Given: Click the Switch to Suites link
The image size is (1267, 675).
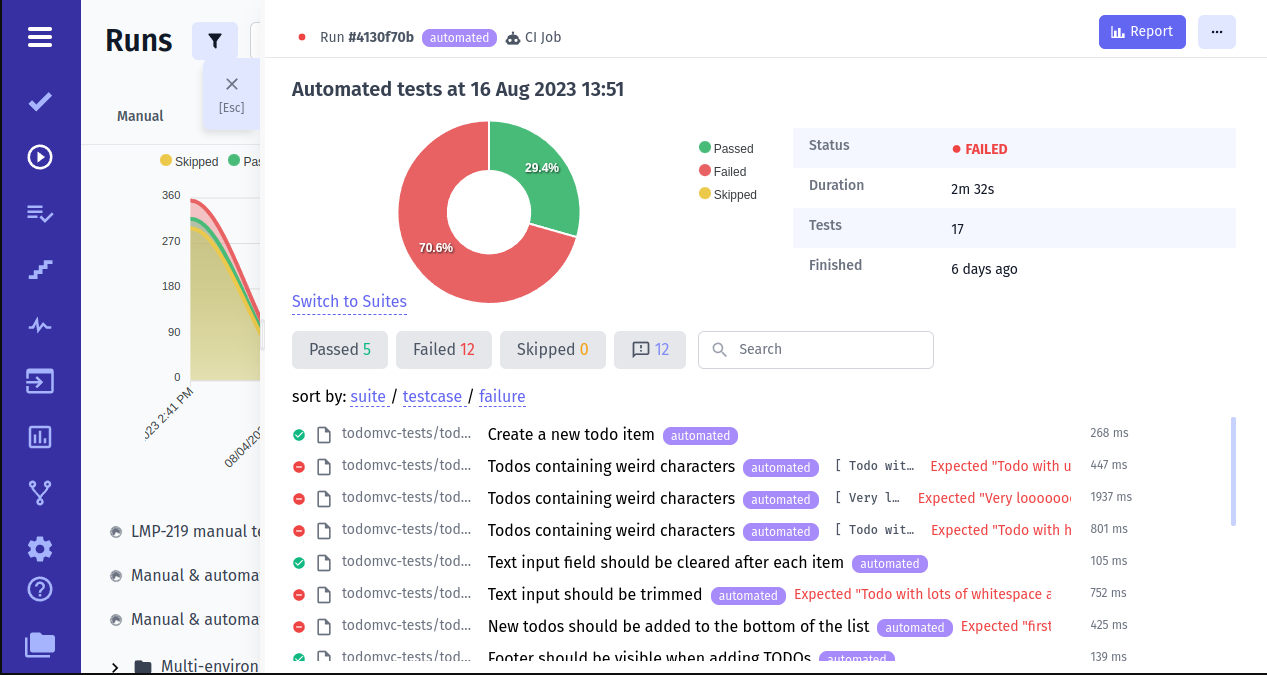Looking at the screenshot, I should coord(348,301).
